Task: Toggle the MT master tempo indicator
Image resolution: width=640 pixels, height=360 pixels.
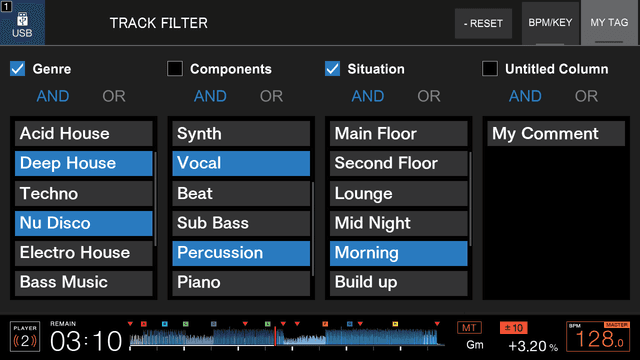Action: [x=469, y=328]
